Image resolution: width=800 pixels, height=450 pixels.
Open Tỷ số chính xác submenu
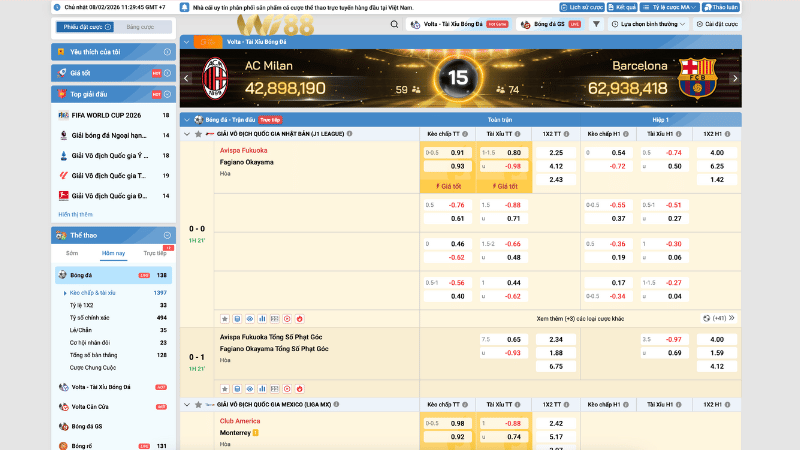point(89,317)
